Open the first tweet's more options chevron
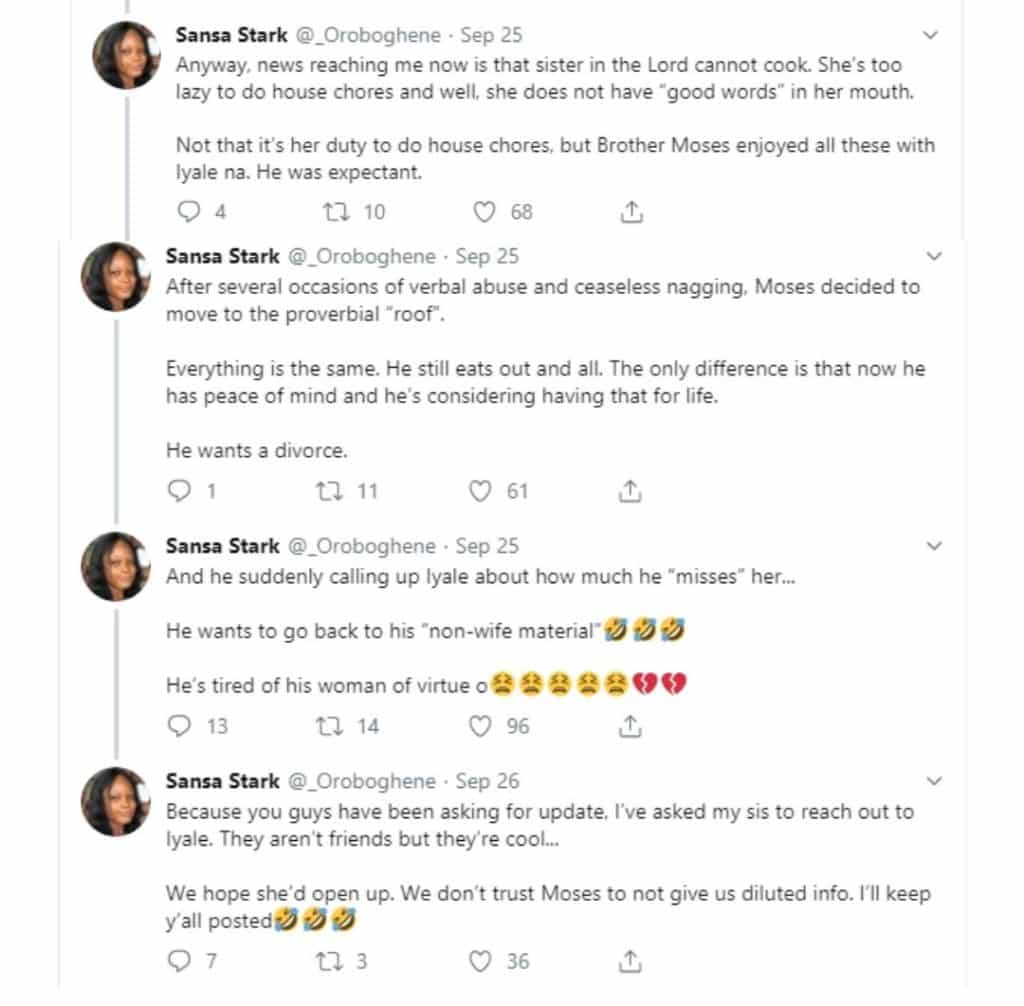 click(931, 35)
